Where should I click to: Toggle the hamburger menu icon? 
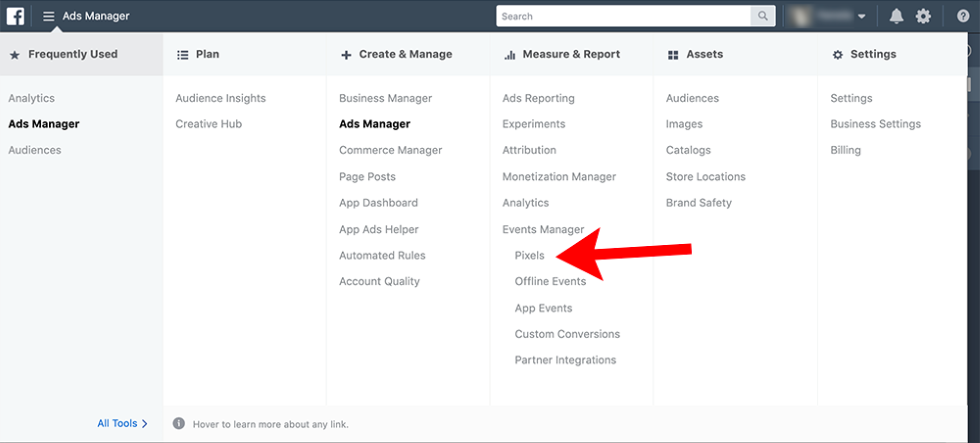pyautogui.click(x=49, y=16)
